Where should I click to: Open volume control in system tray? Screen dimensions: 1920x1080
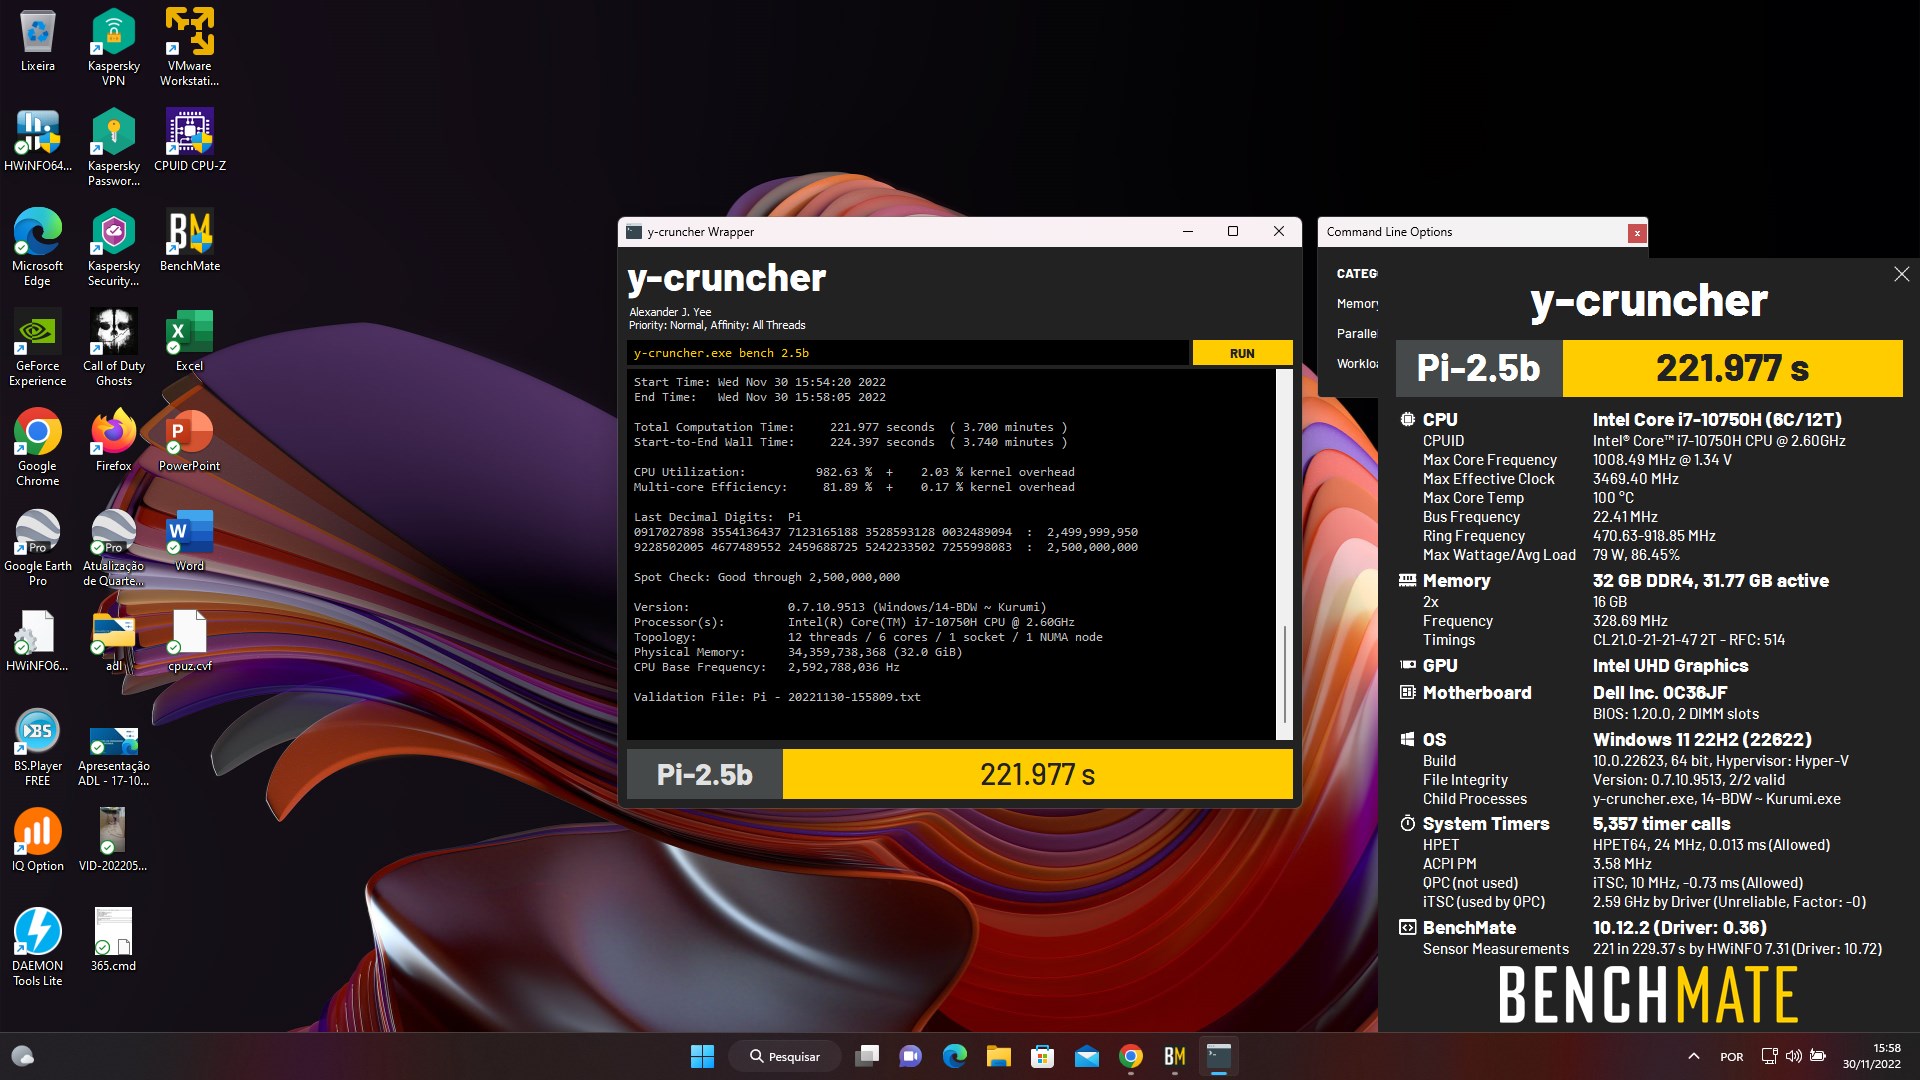pos(1793,1056)
